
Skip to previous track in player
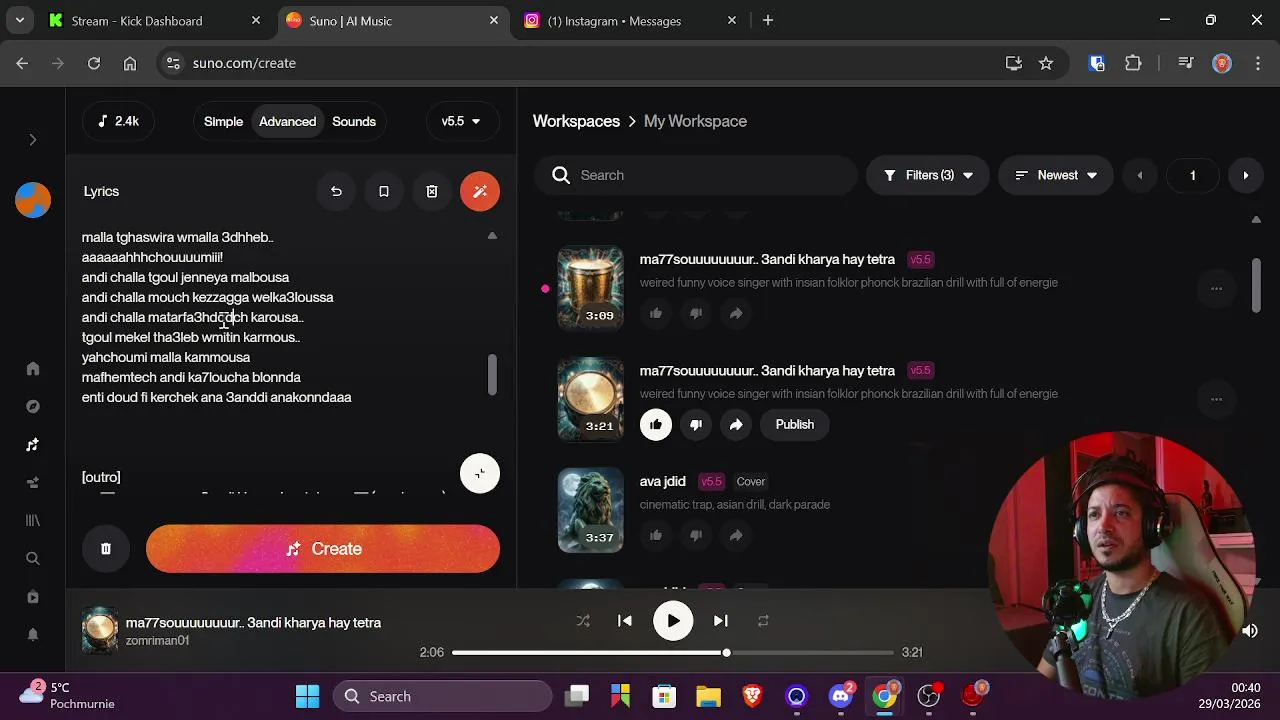pyautogui.click(x=625, y=621)
